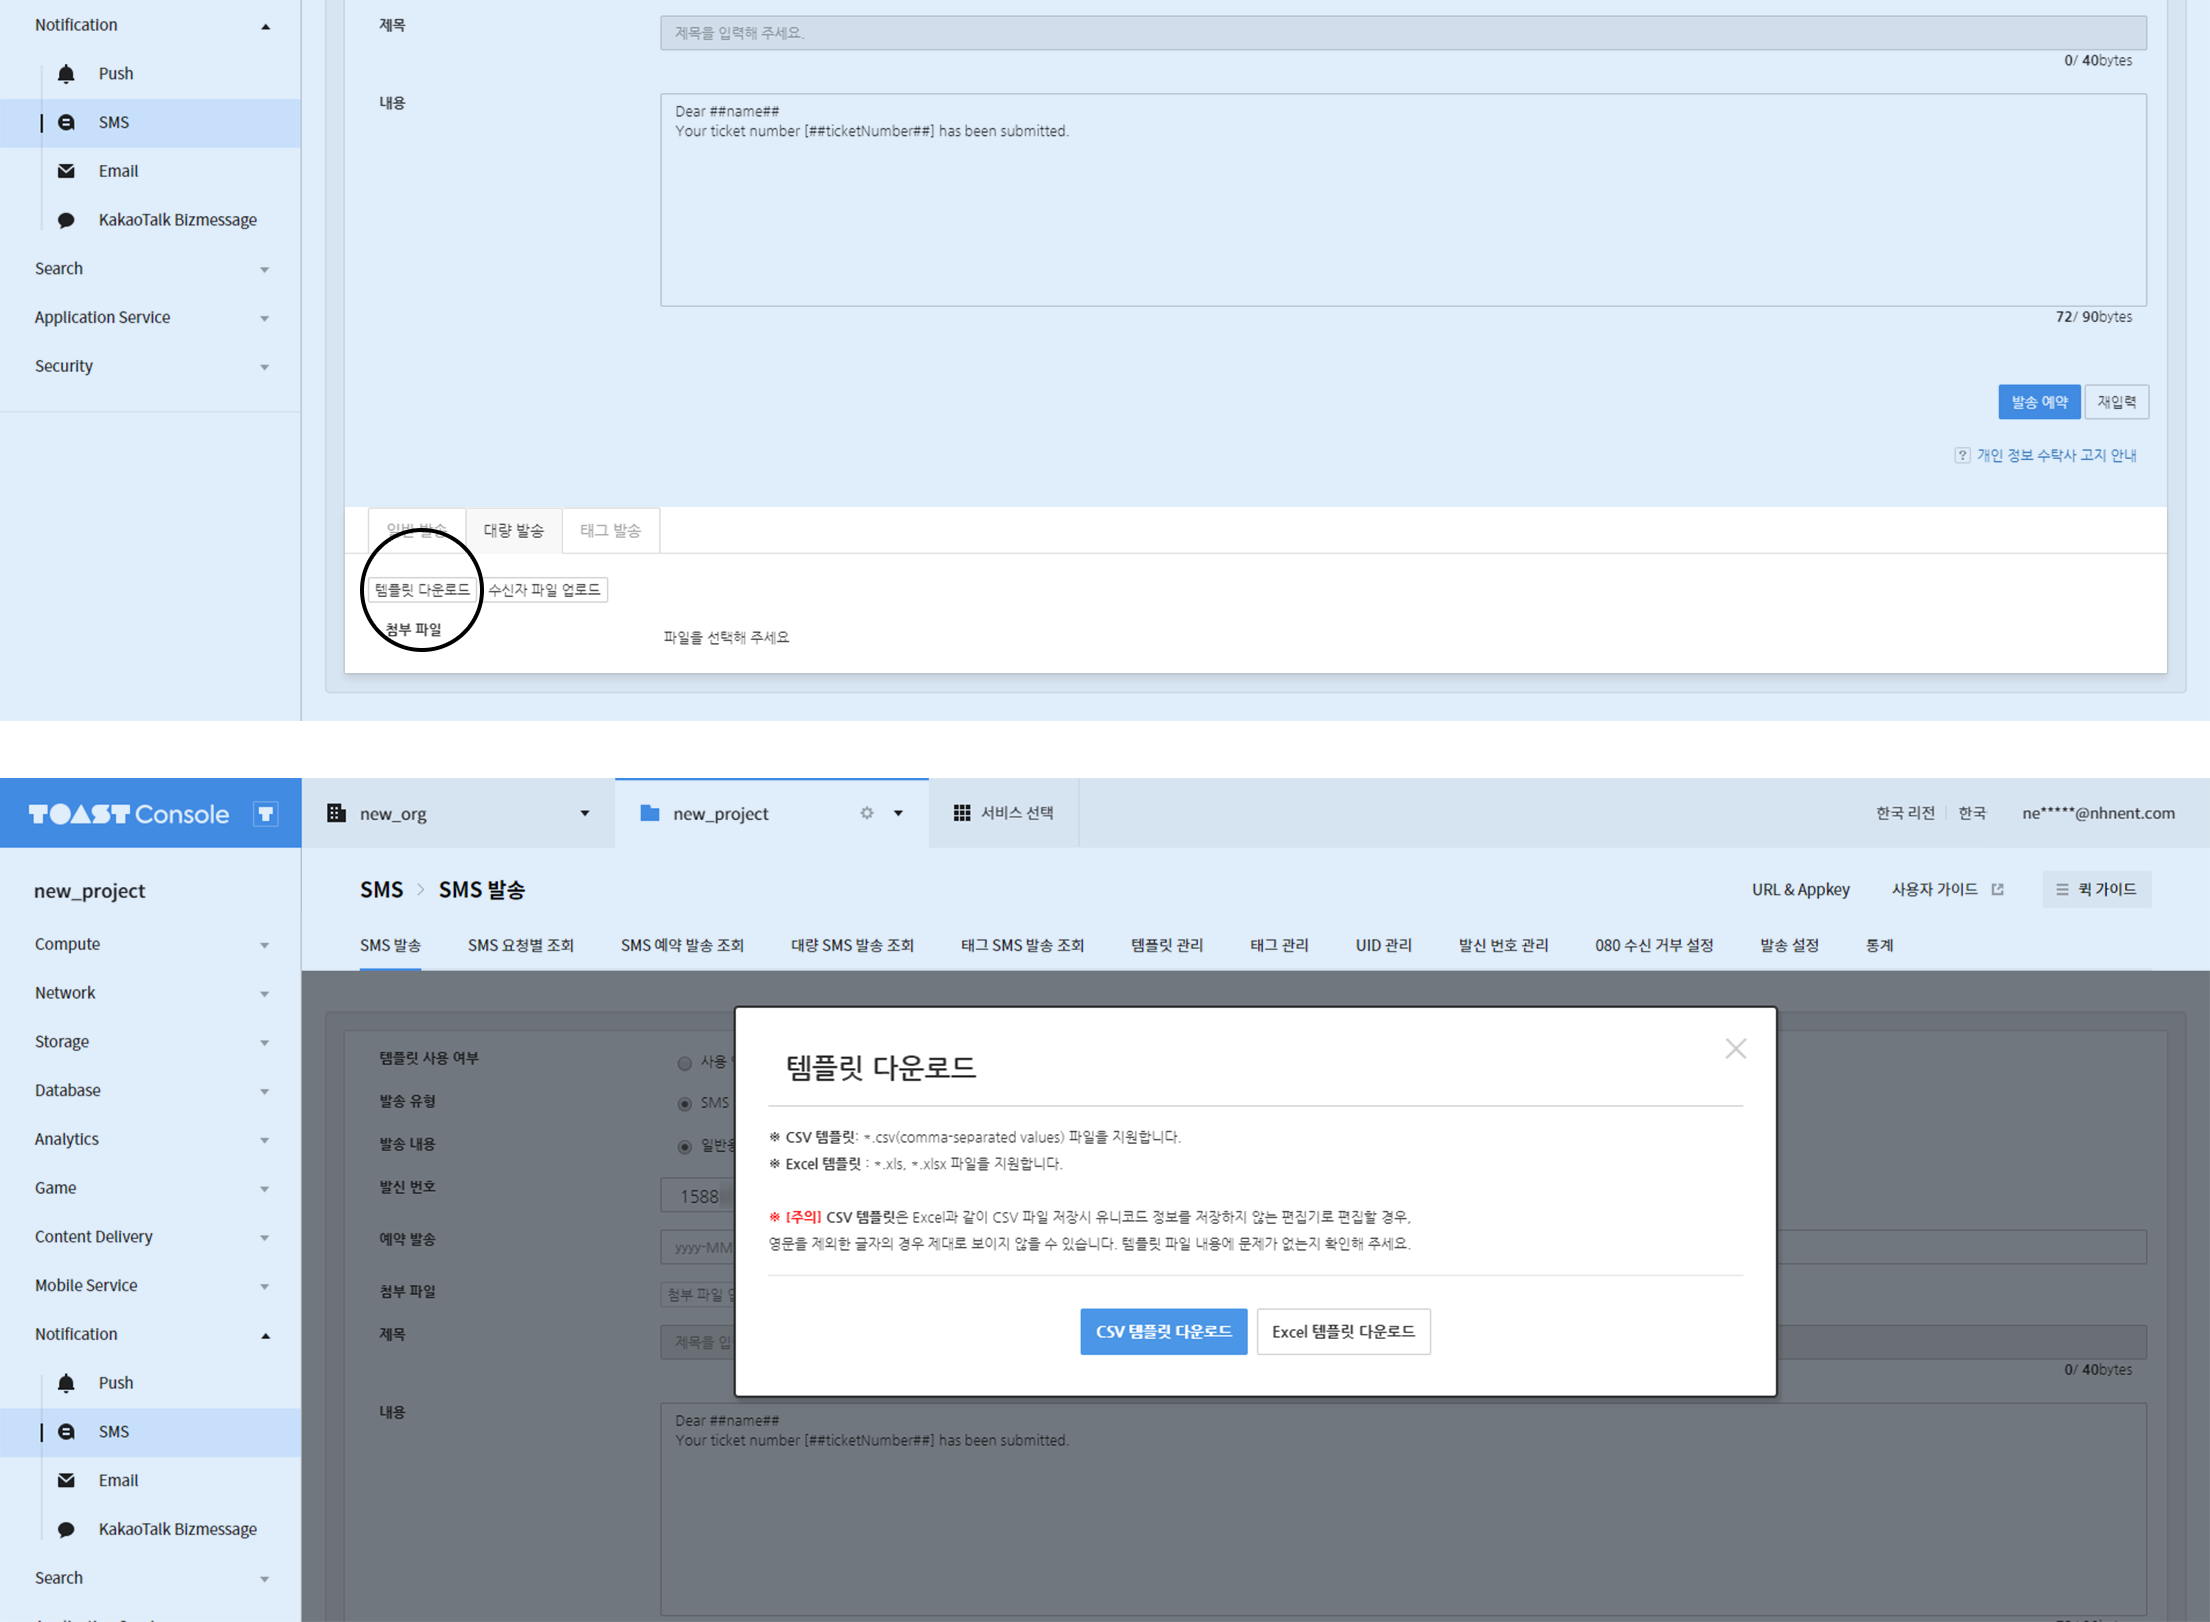Click the URL & Appkey link

pyautogui.click(x=1800, y=889)
